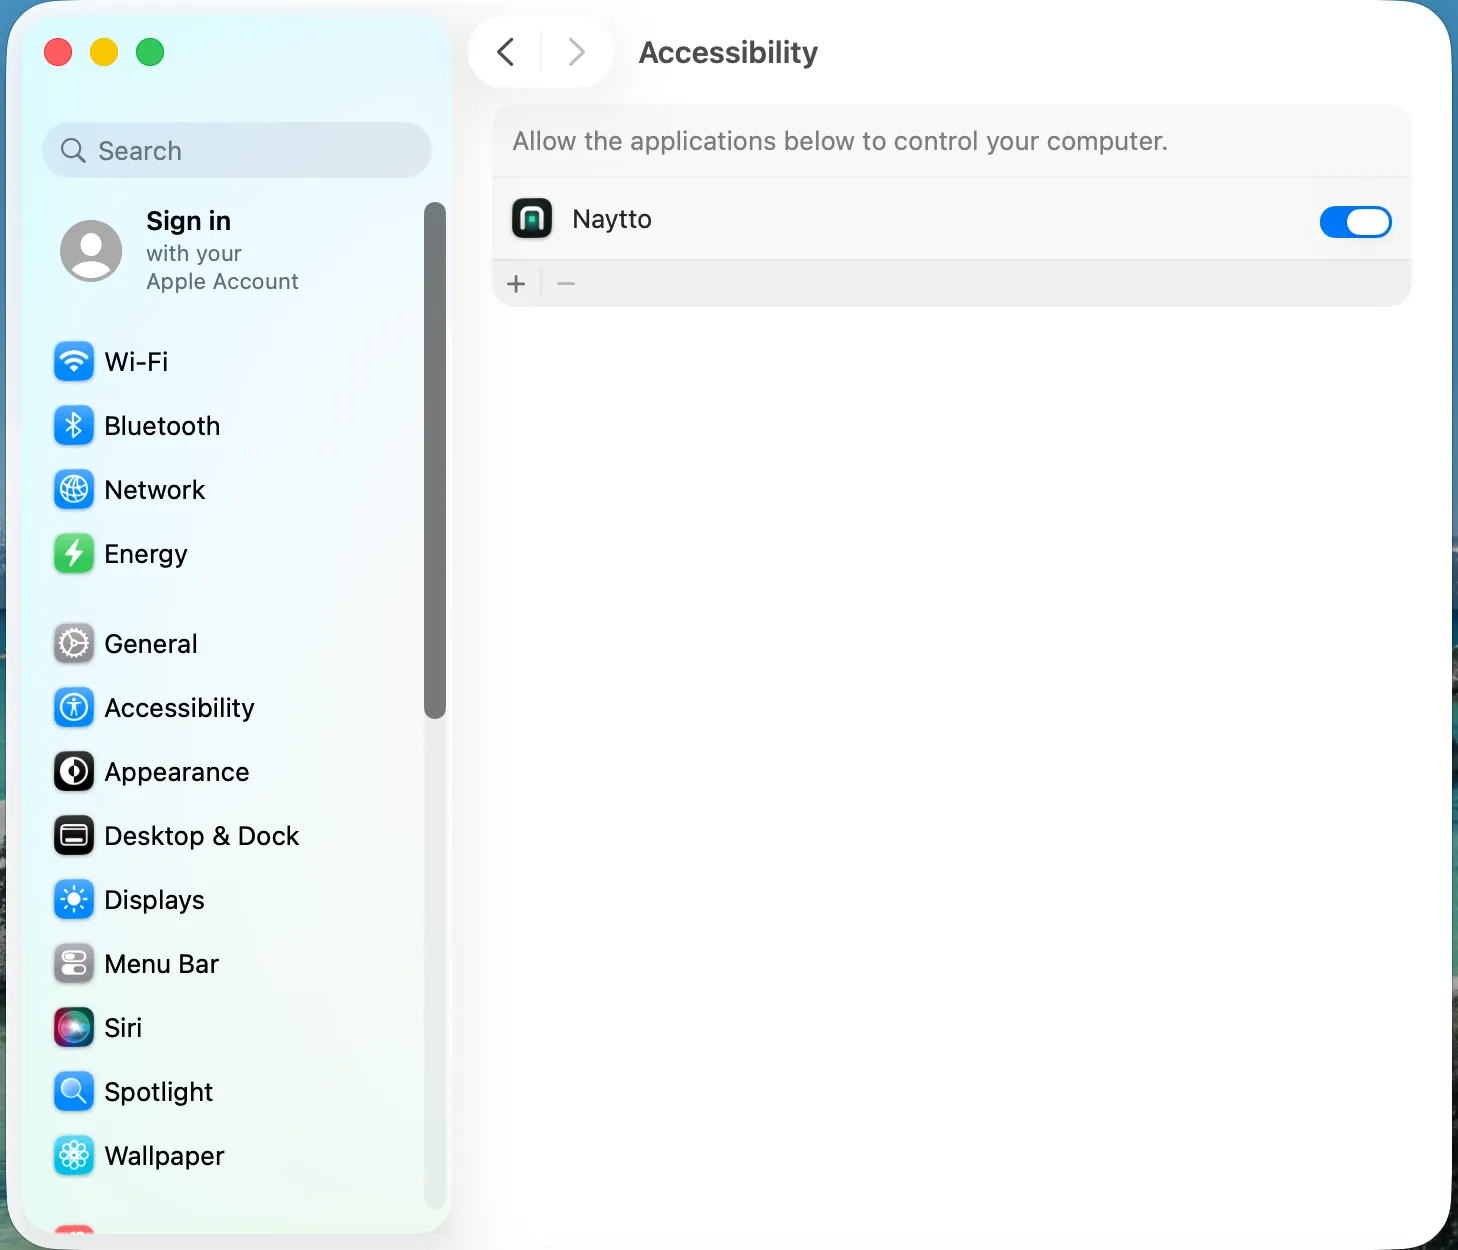Open the Accessibility label in the sidebar
The width and height of the screenshot is (1458, 1250).
[180, 708]
